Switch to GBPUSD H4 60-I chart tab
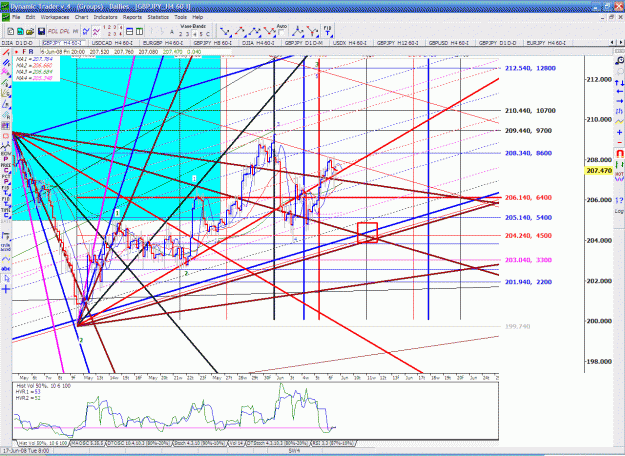The image size is (625, 456). point(448,43)
